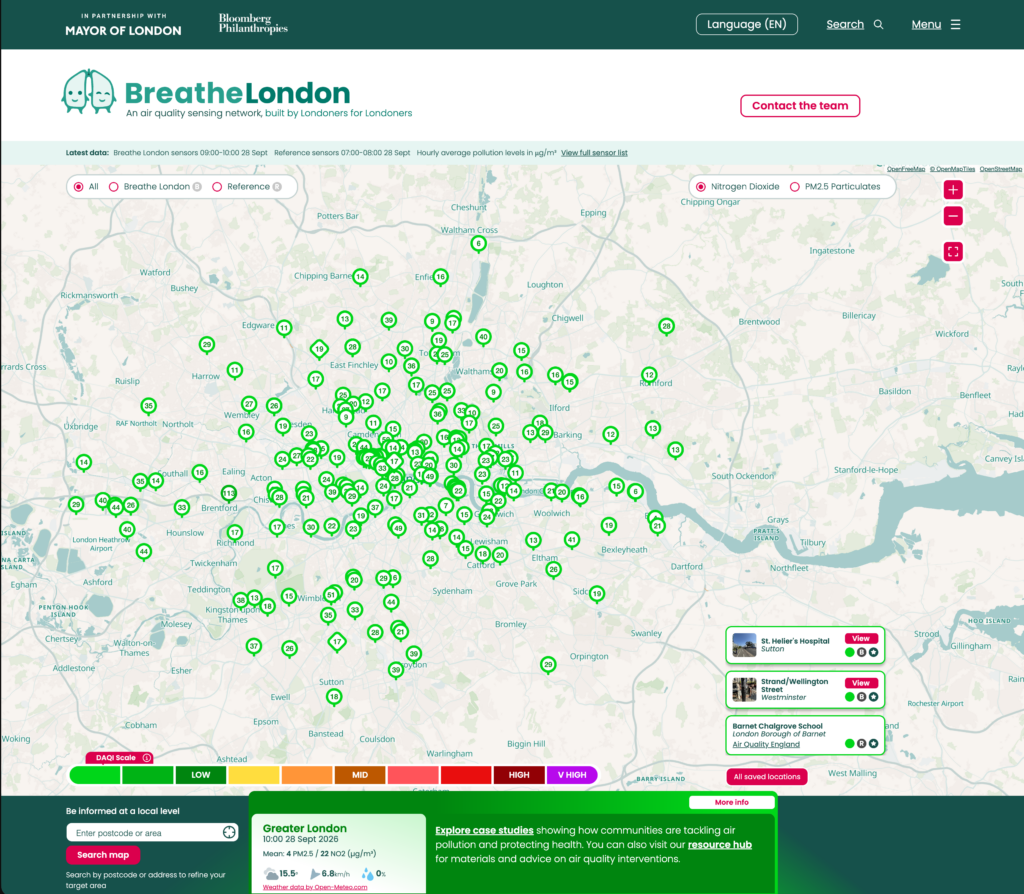Toggle fullscreen map view icon
The width and height of the screenshot is (1024, 894).
point(953,251)
